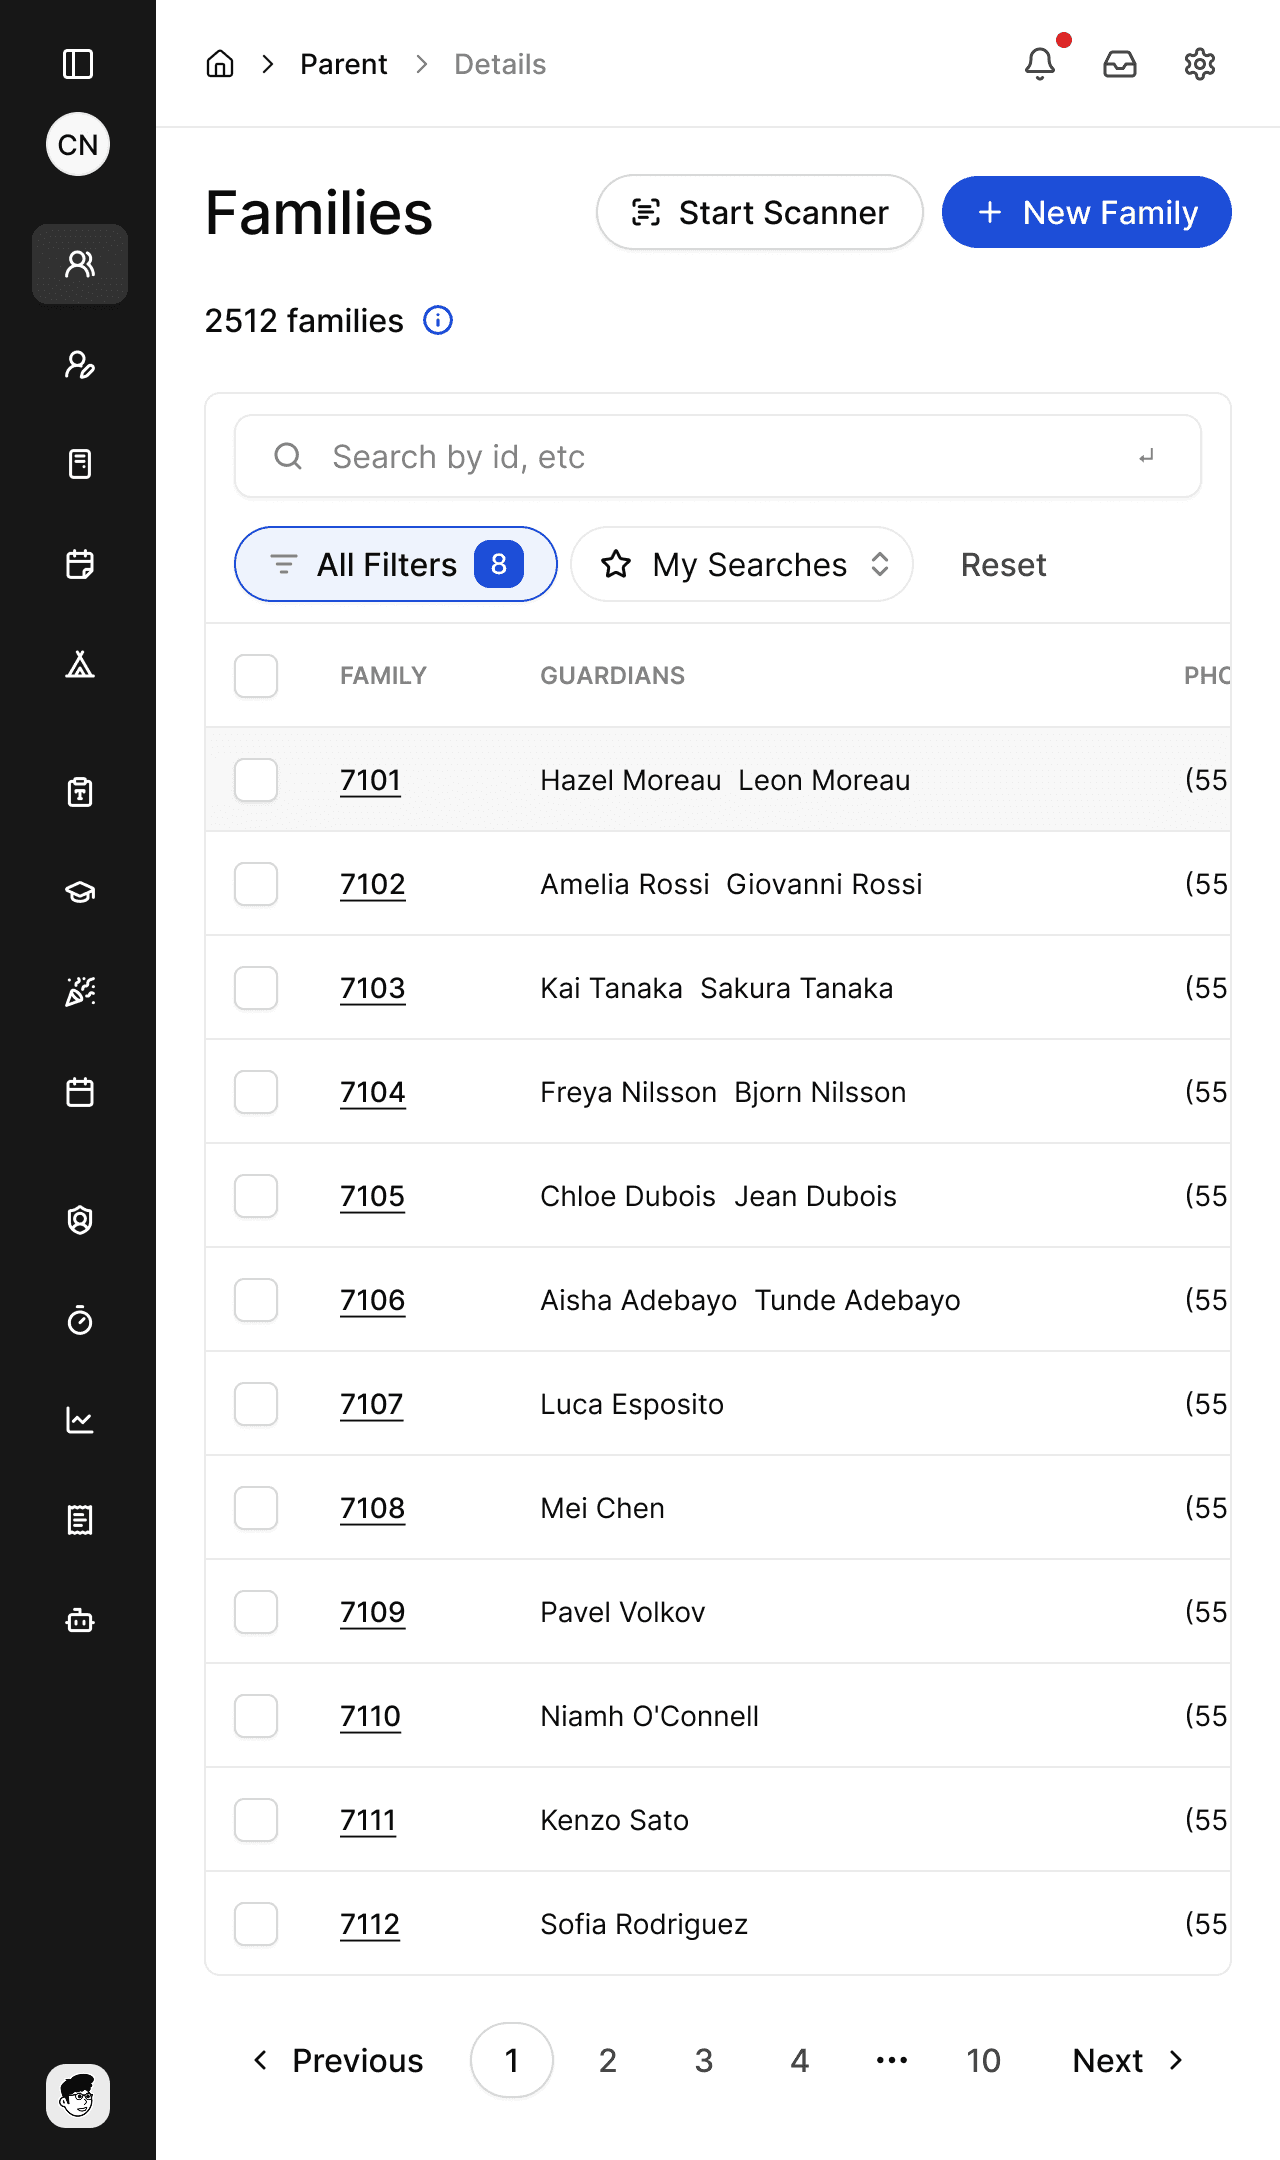The width and height of the screenshot is (1280, 2160).
Task: Go to page 3
Action: [704, 2060]
